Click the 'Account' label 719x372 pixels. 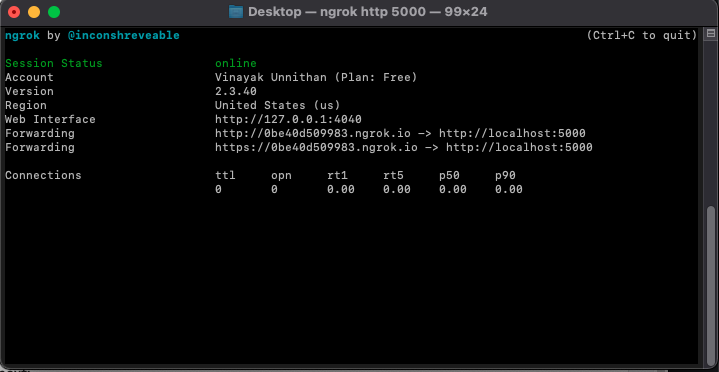29,77
